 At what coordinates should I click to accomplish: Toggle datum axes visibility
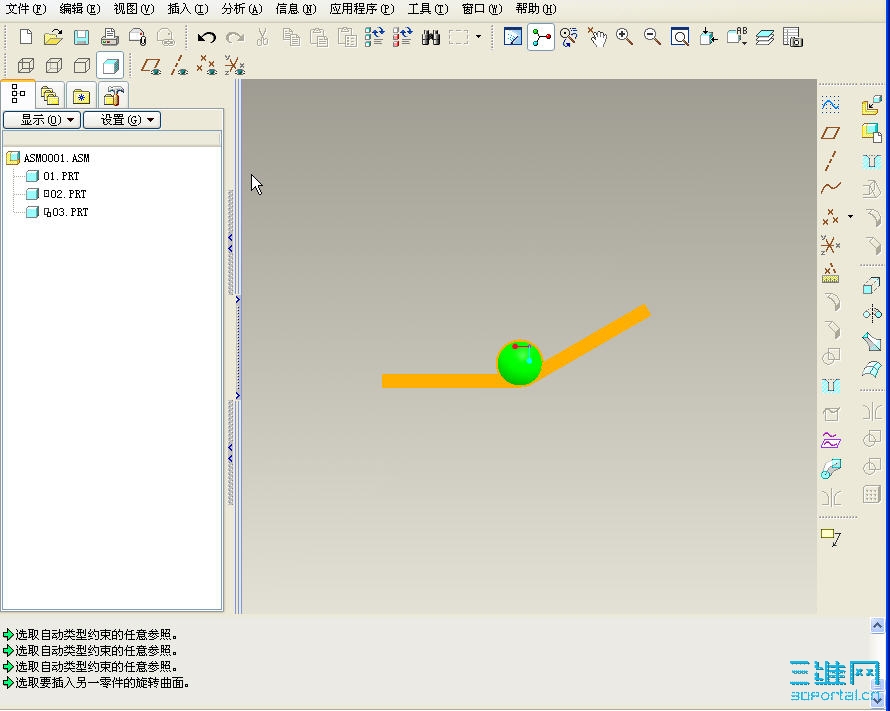179,66
